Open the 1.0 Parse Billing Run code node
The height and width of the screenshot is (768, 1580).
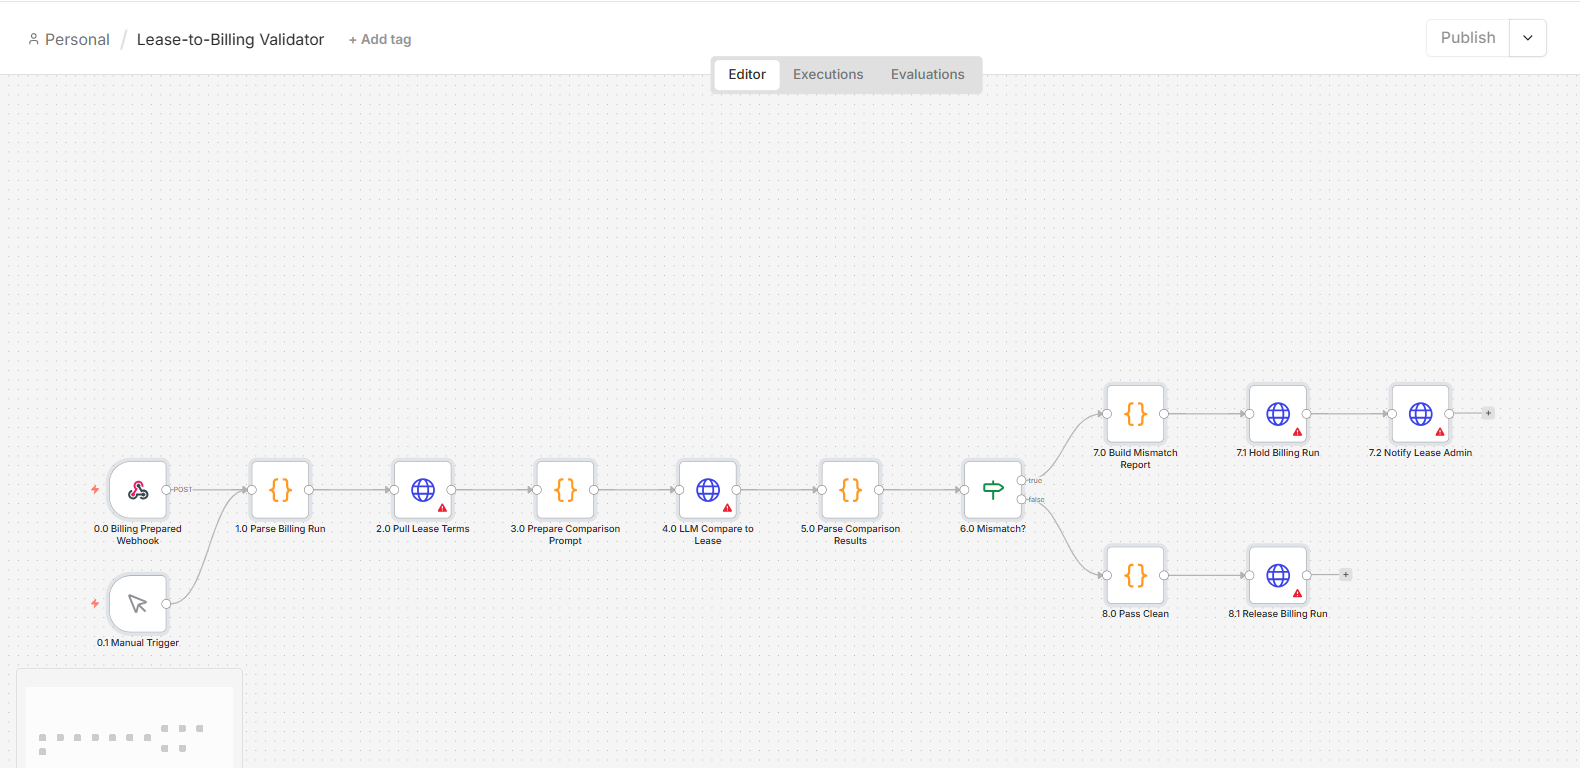pyautogui.click(x=281, y=490)
